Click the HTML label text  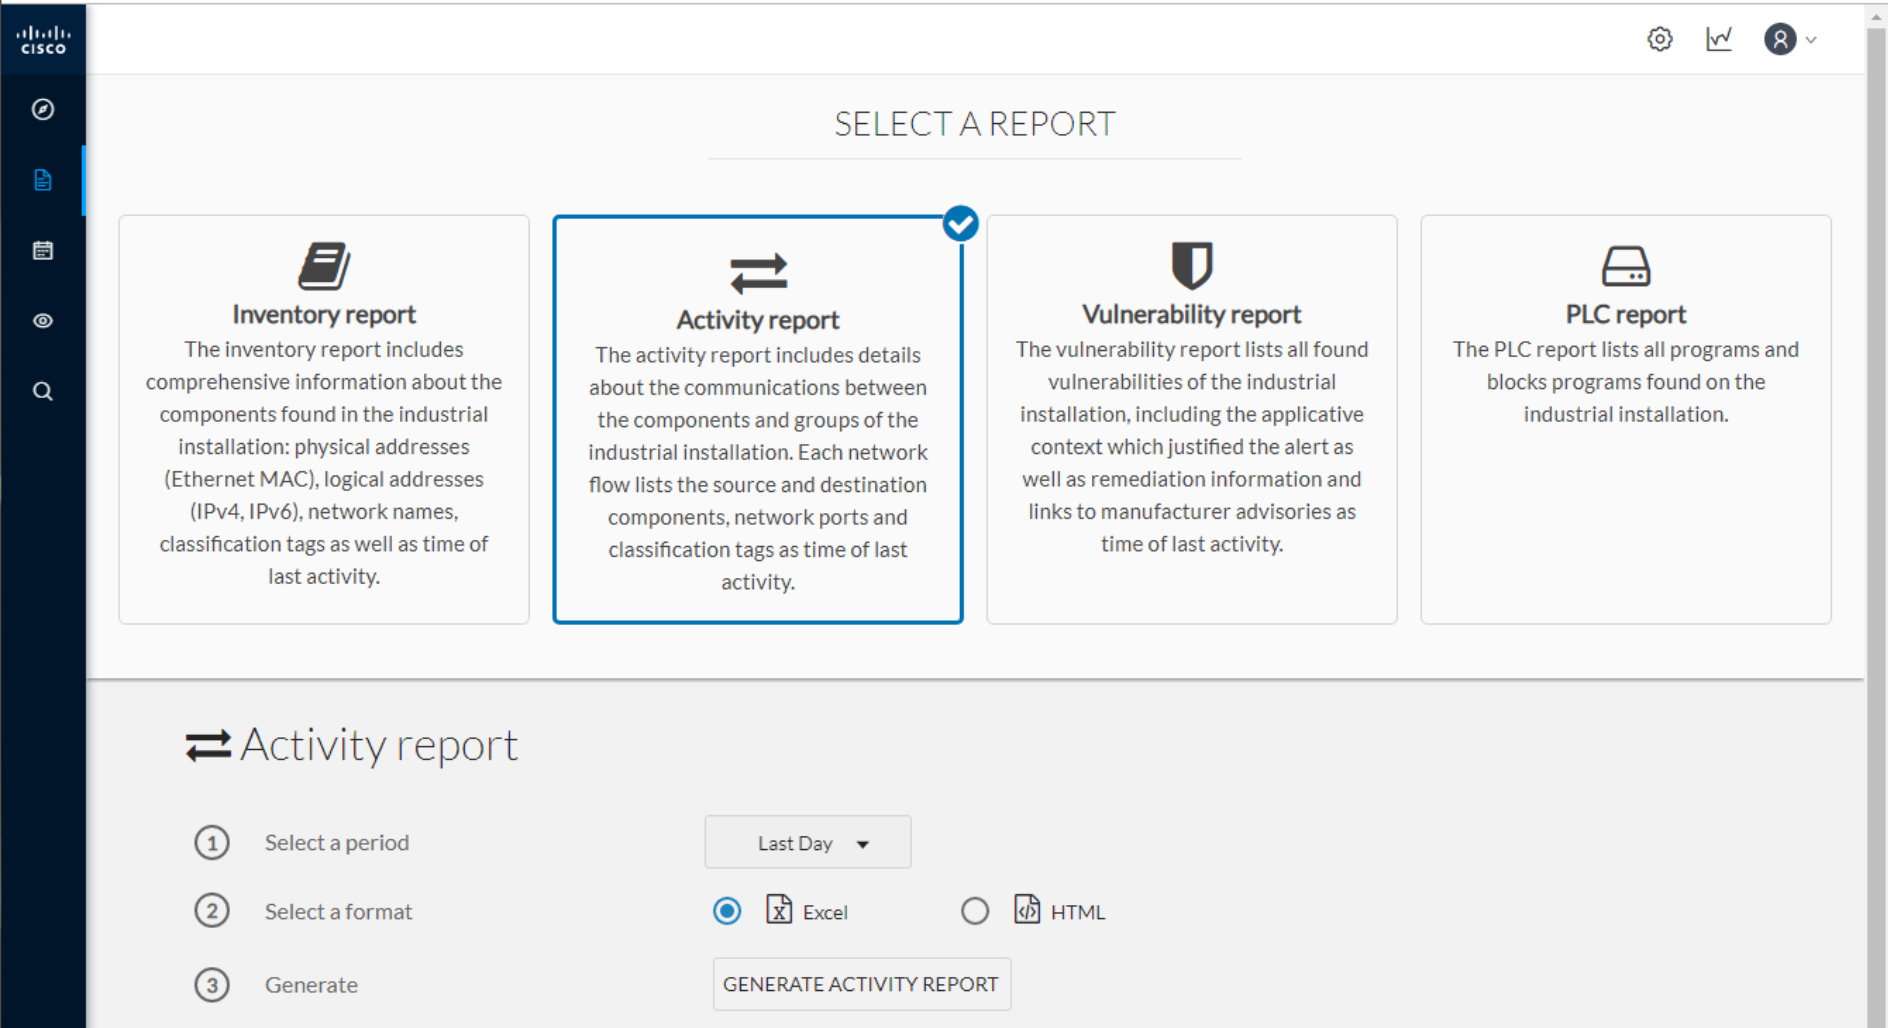(1078, 912)
